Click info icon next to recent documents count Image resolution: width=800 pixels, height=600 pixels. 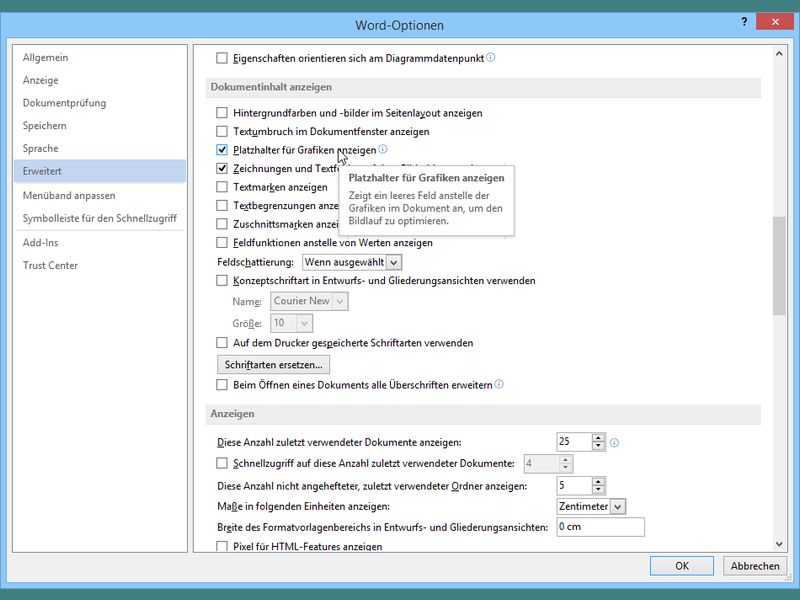coord(614,443)
